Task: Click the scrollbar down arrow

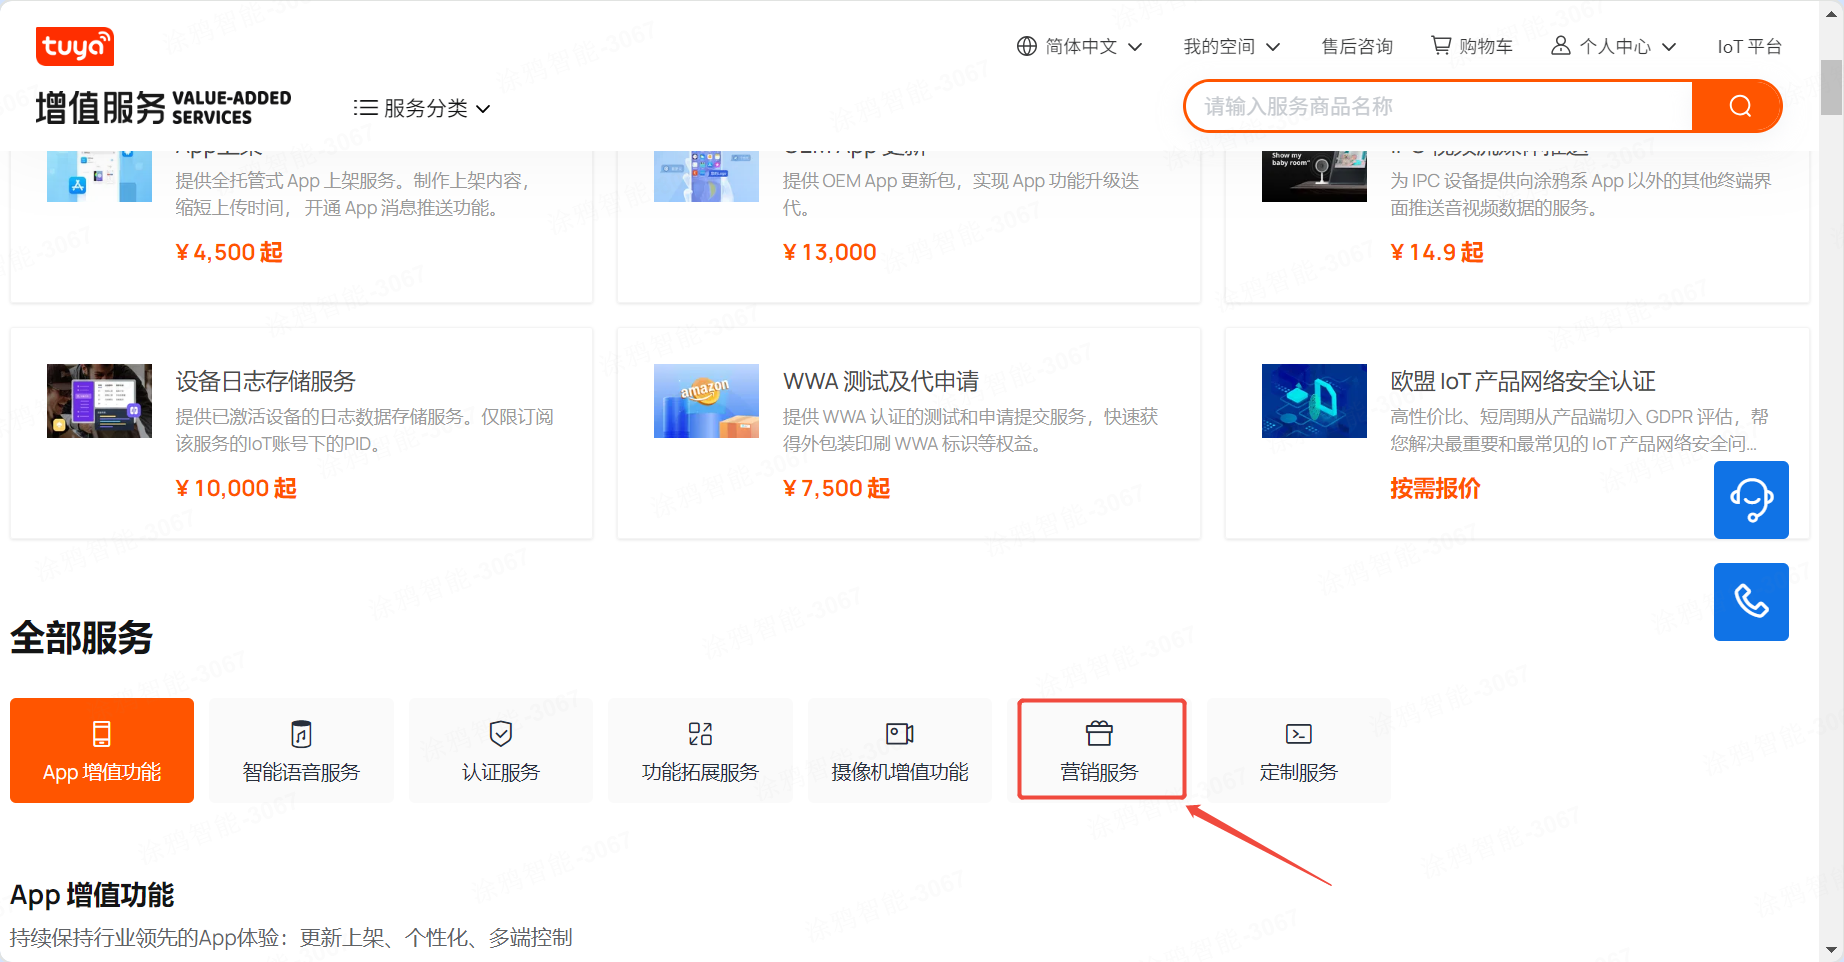Action: click(1831, 950)
